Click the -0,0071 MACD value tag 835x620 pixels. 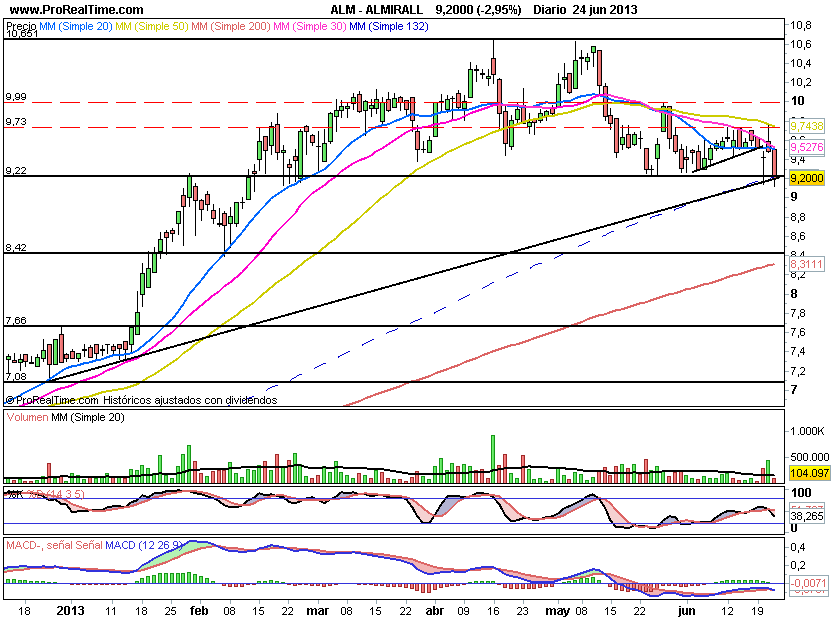(x=806, y=582)
